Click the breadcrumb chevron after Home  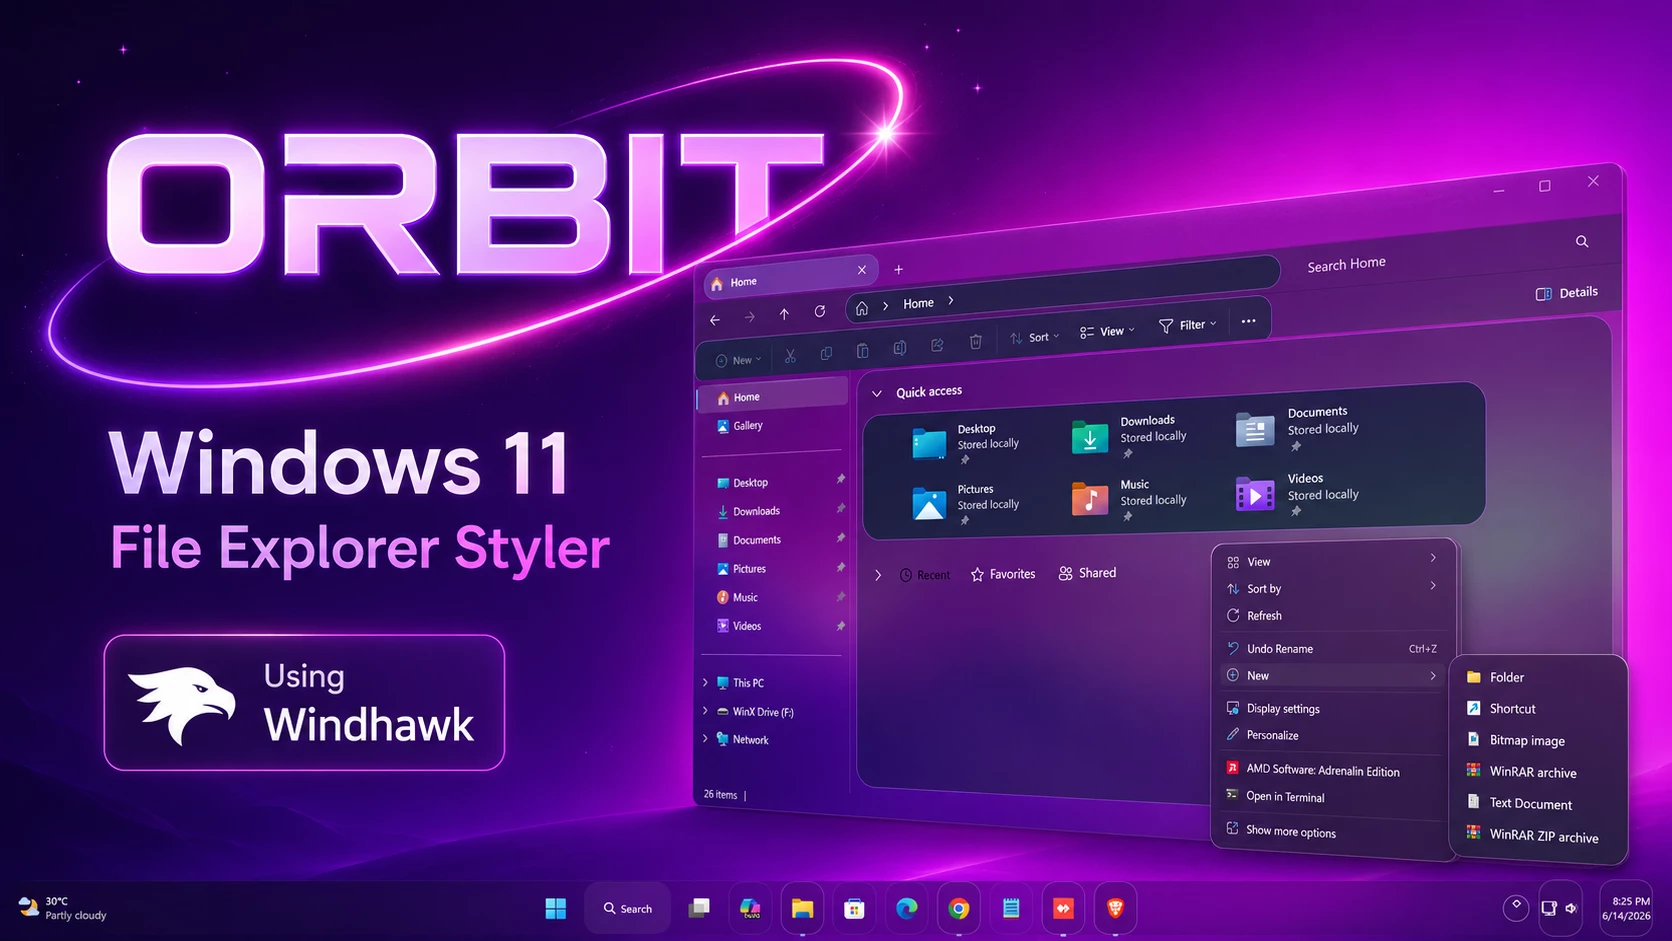click(x=951, y=300)
